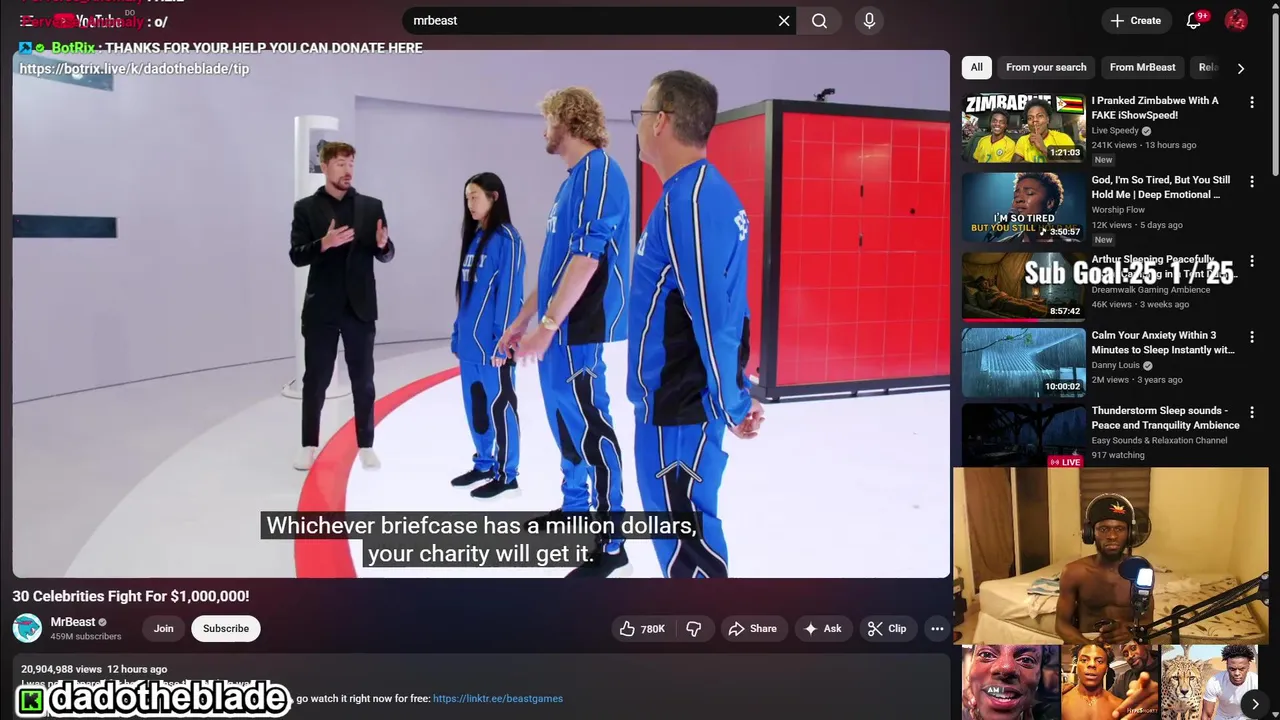Open the account avatar menu
Viewport: 1280px width, 720px height.
click(x=1236, y=20)
